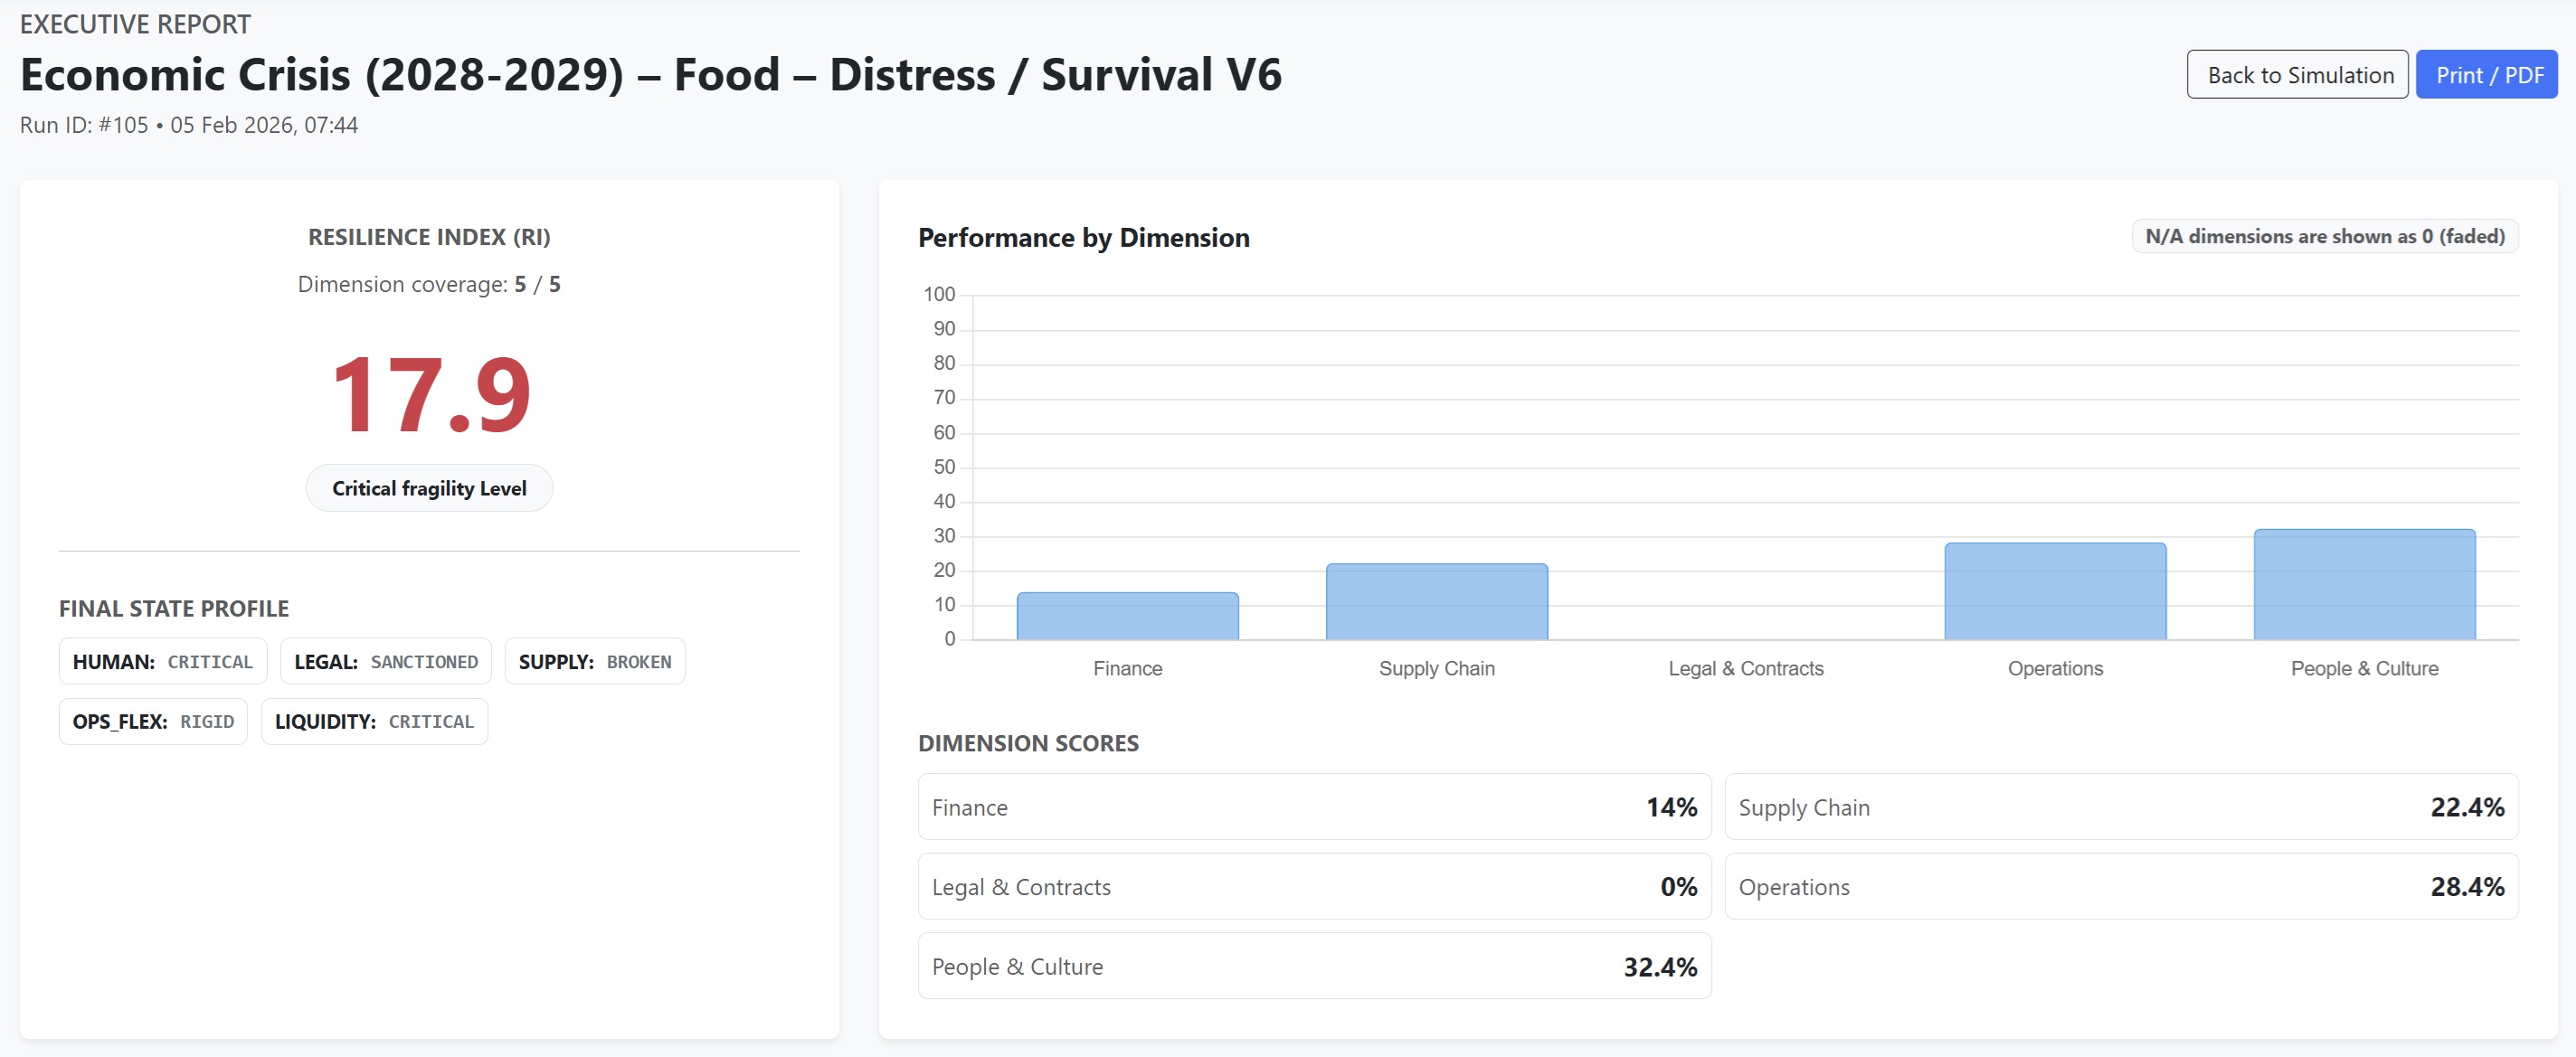Click the Supply Chain 22.4% score card

[x=2120, y=807]
